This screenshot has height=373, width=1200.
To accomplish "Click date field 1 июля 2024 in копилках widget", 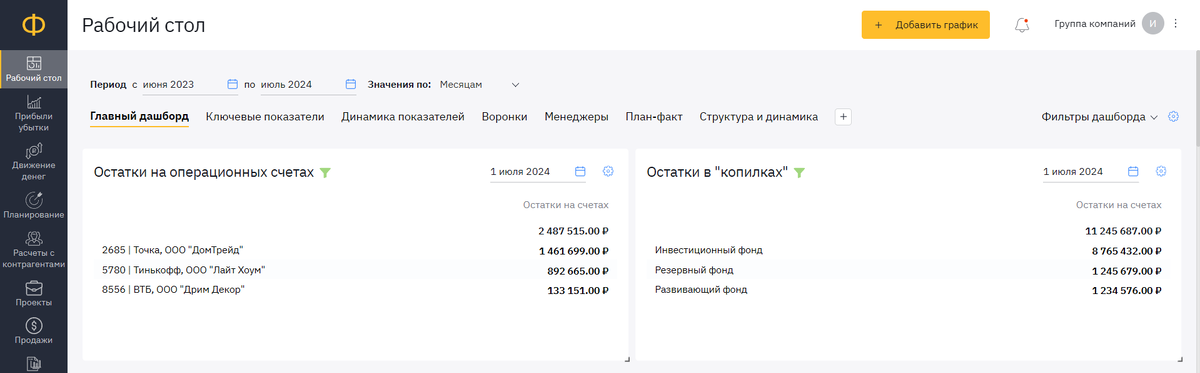I will click(1090, 172).
